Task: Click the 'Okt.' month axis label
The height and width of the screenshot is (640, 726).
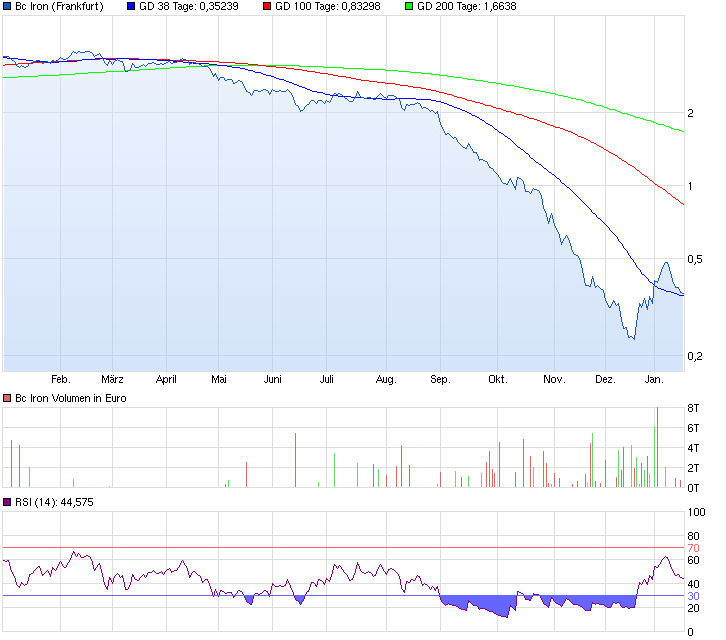Action: 498,379
